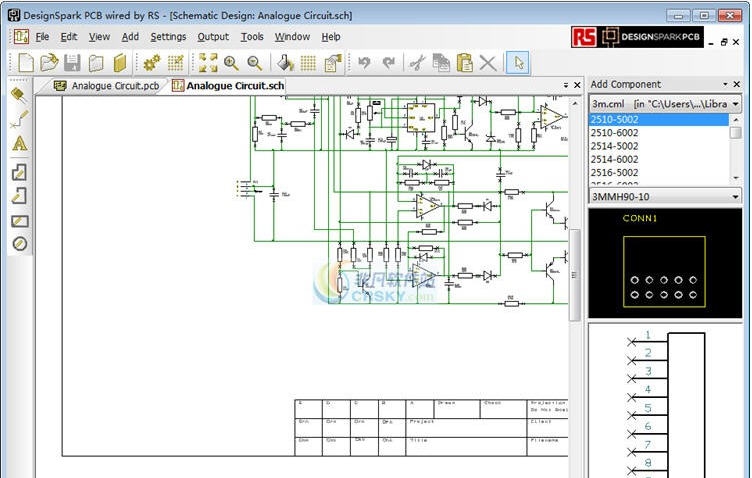Click the project sheets icon
Viewport: 752px width, 478px height.
coord(96,63)
